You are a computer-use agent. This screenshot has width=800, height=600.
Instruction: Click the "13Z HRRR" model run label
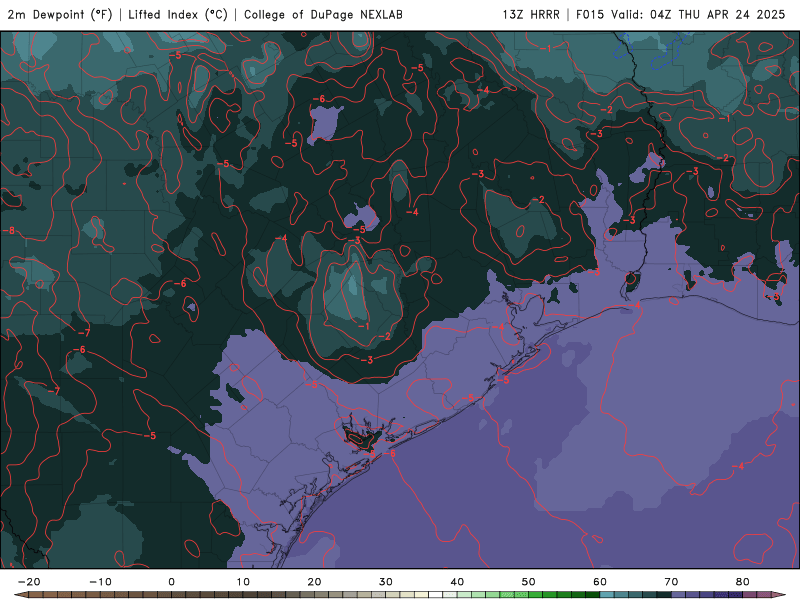pos(531,15)
